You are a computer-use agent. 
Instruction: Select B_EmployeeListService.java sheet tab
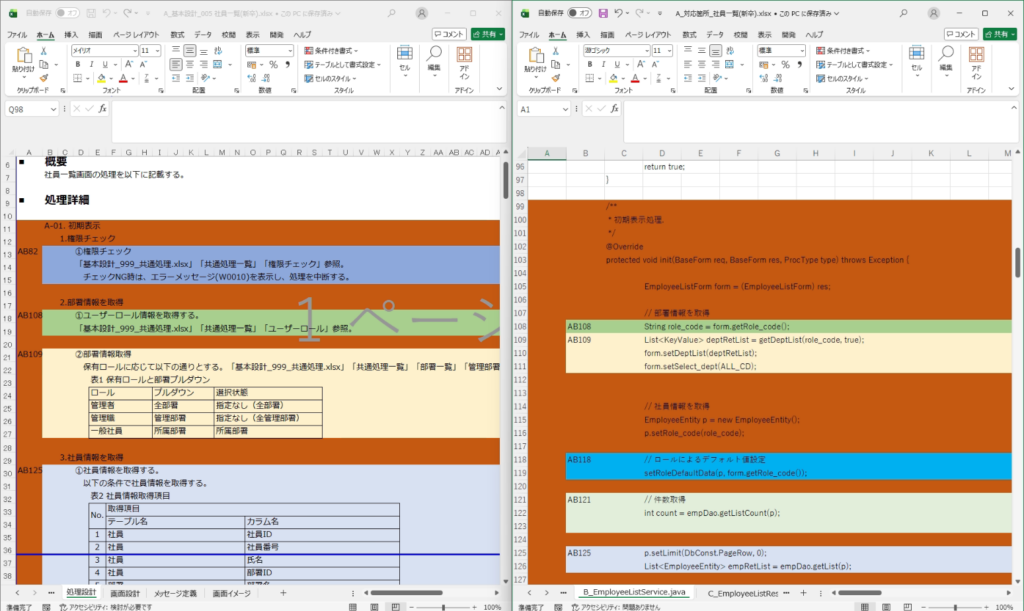(x=634, y=592)
